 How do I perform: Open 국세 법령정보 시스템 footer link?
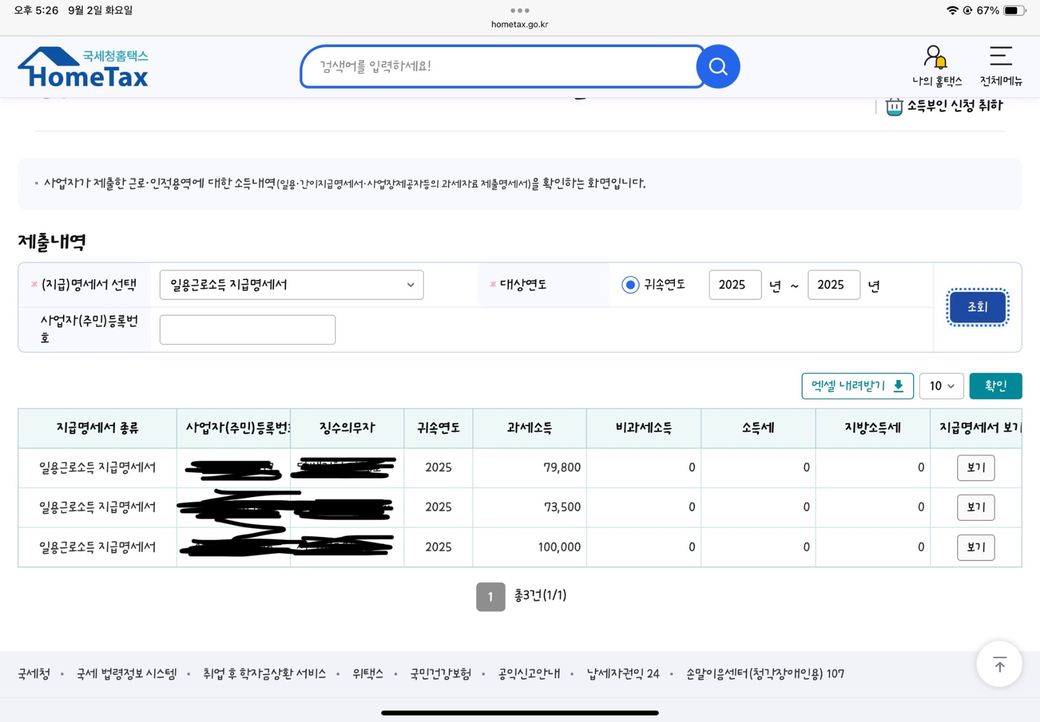click(x=126, y=674)
